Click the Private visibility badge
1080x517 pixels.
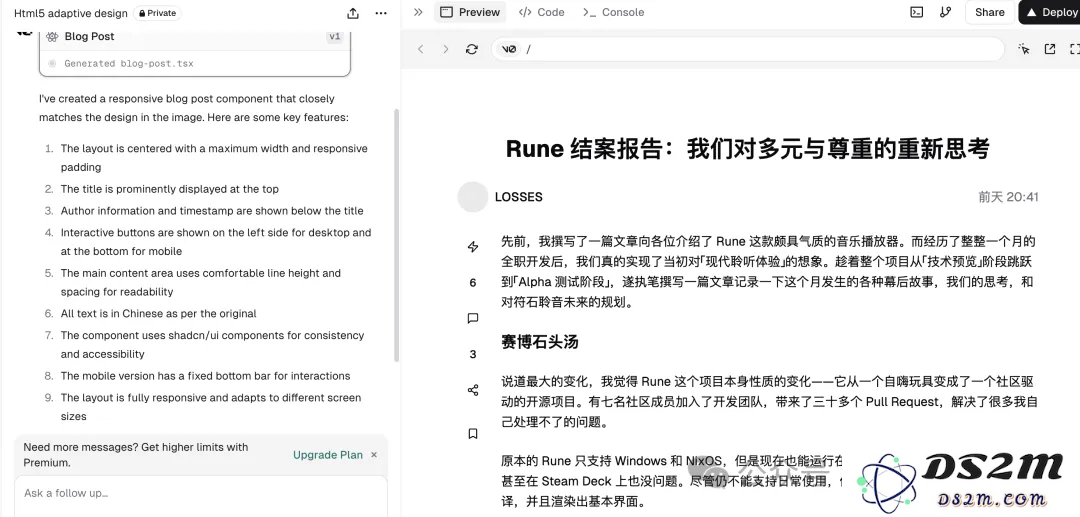(158, 13)
